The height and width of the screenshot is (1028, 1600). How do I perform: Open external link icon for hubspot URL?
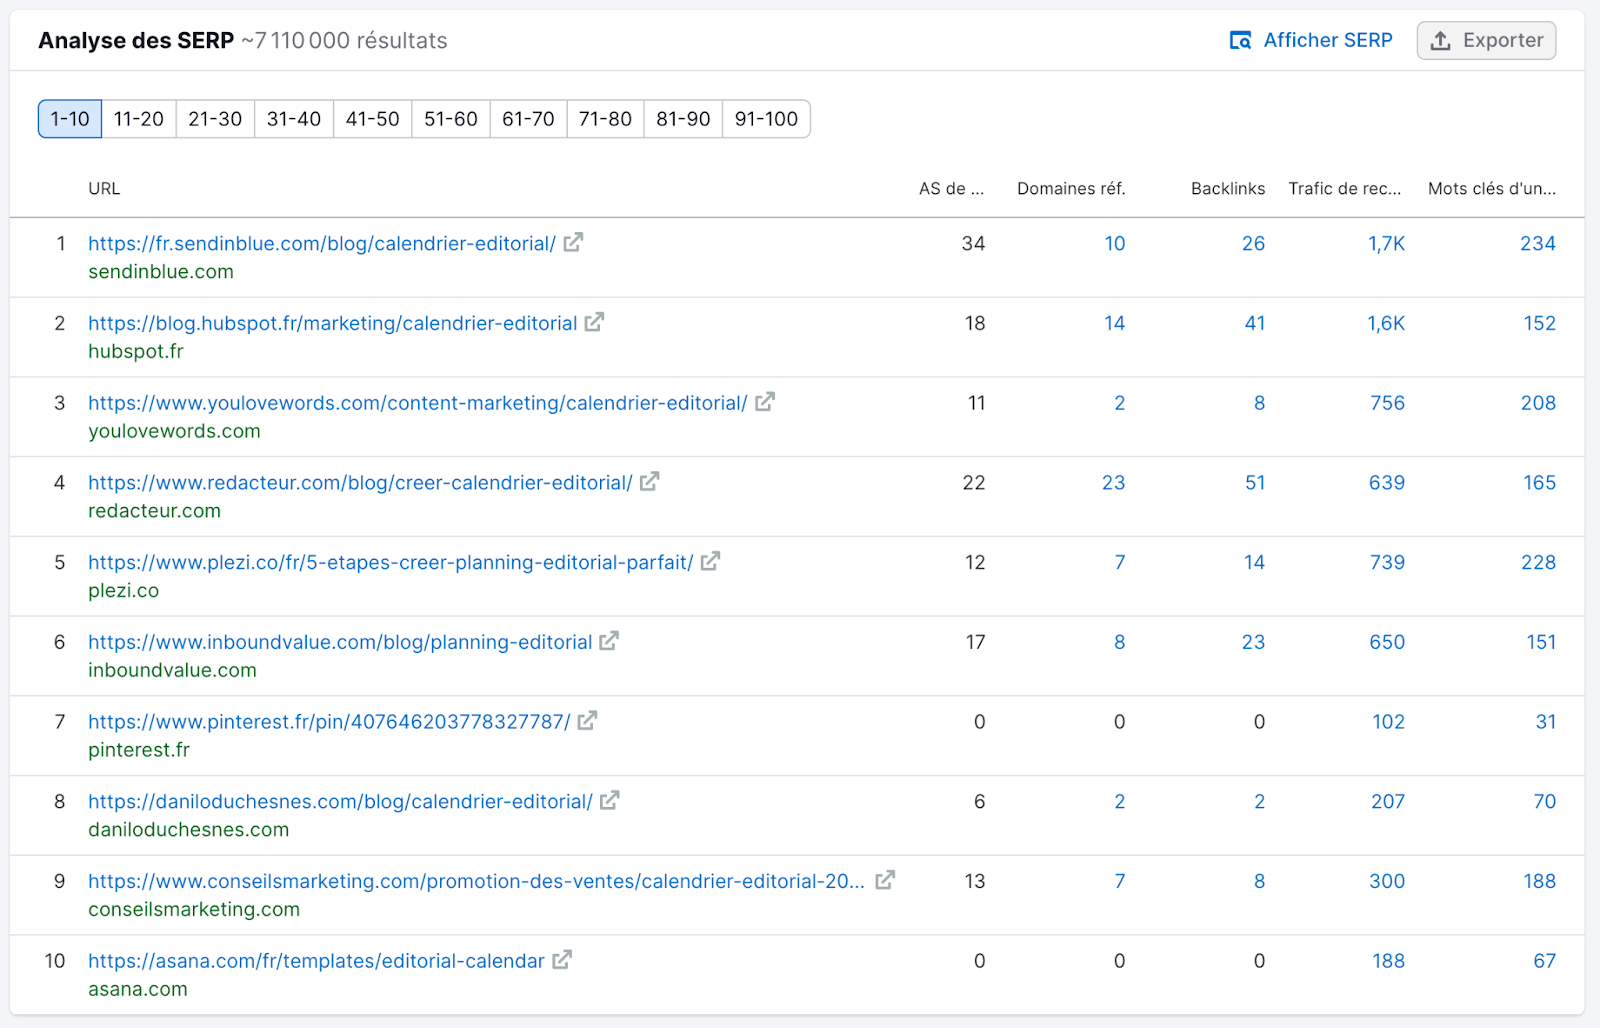click(595, 322)
